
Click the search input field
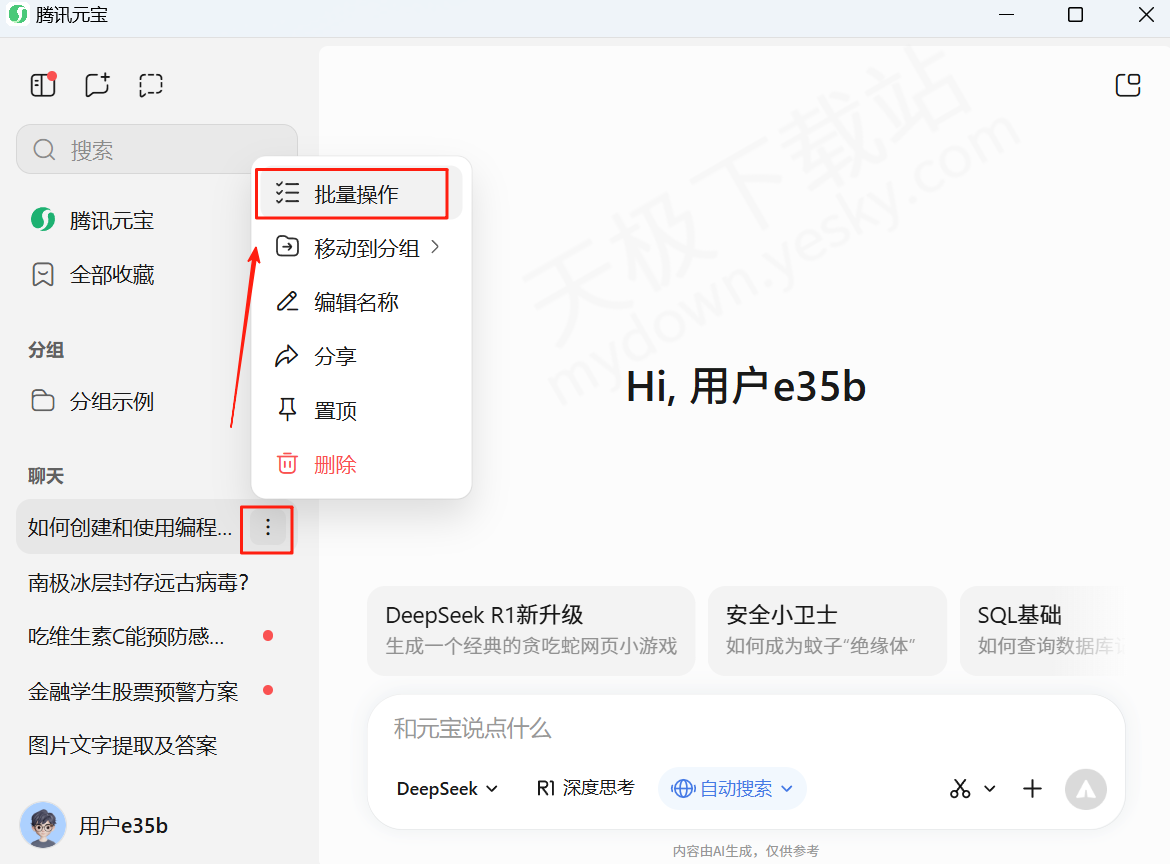[x=157, y=150]
